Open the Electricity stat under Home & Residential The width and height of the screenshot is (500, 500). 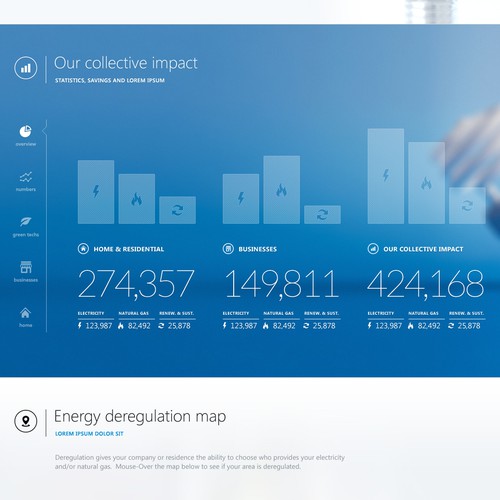(95, 321)
